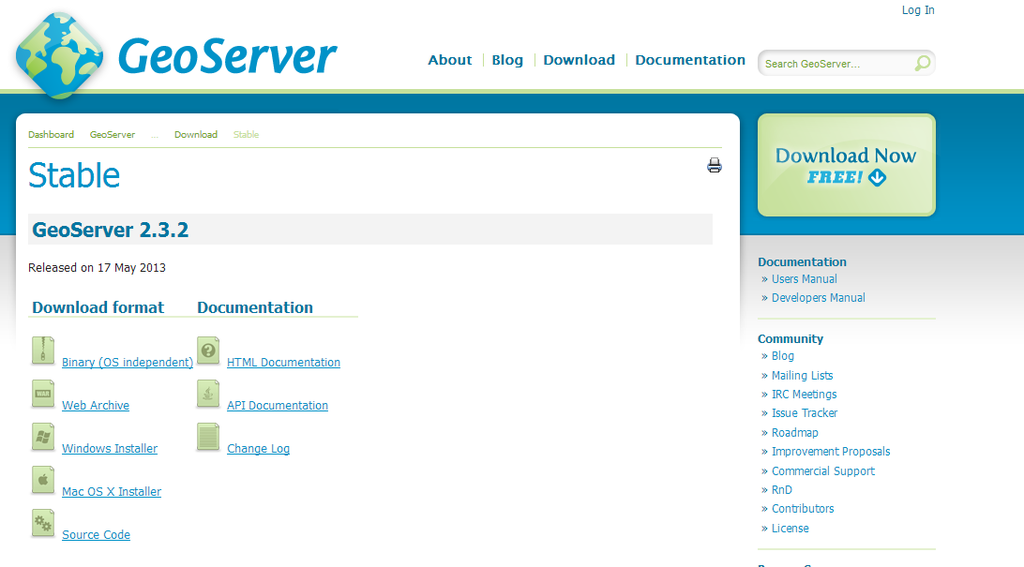Open Roadmap link
The image size is (1024, 567).
[795, 432]
